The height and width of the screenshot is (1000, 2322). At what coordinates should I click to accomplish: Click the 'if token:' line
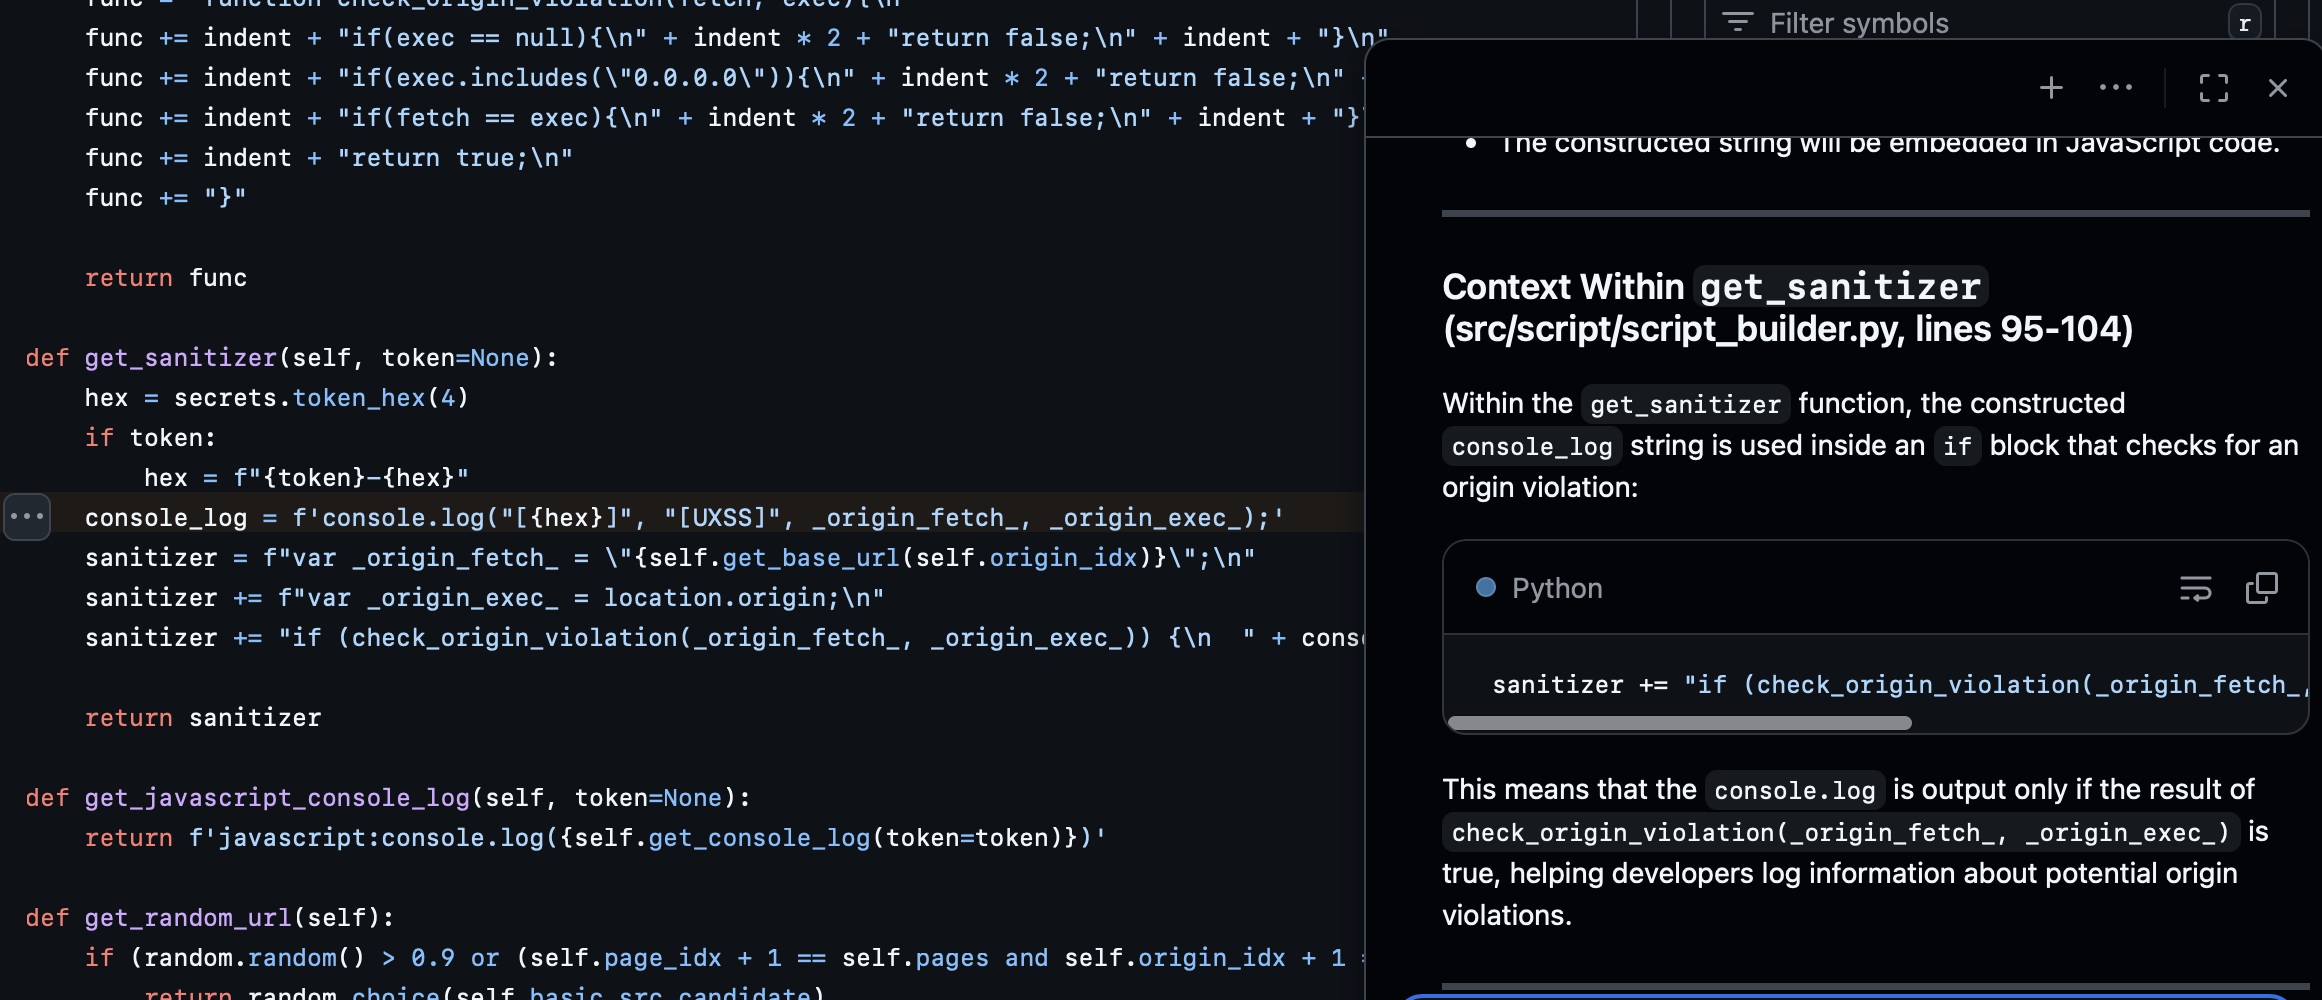tap(150, 438)
